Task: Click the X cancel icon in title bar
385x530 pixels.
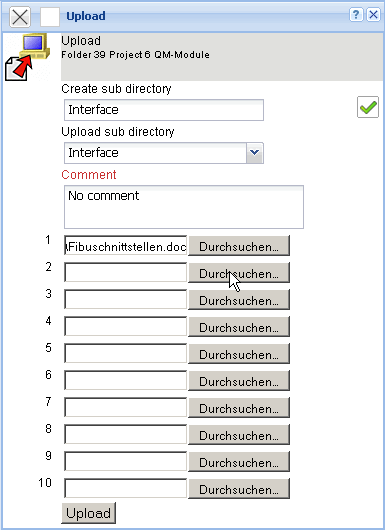Action: click(x=20, y=17)
